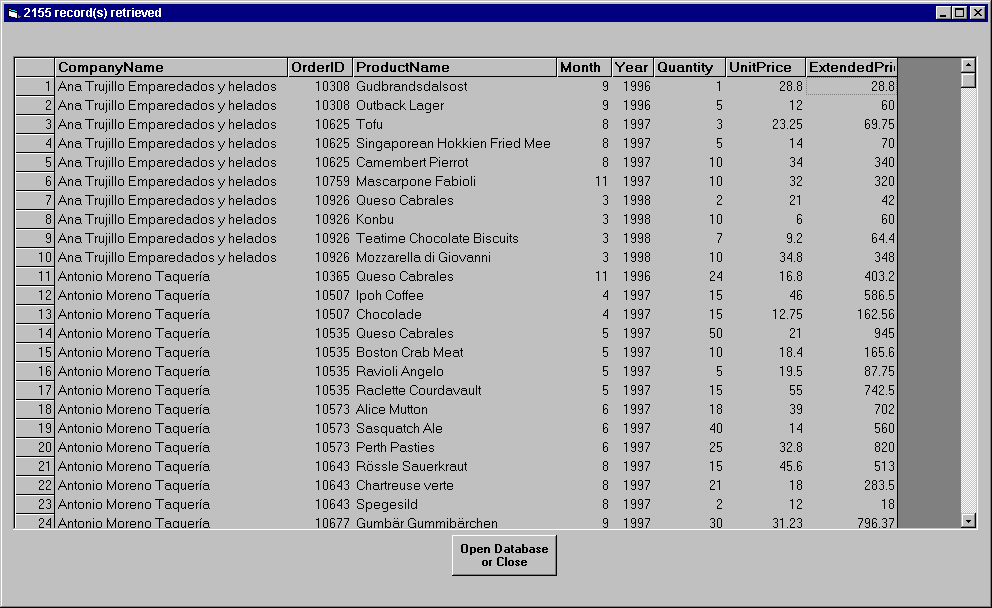This screenshot has height=608, width=992.
Task: Select the ExtendedPrice column header
Action: tap(852, 67)
